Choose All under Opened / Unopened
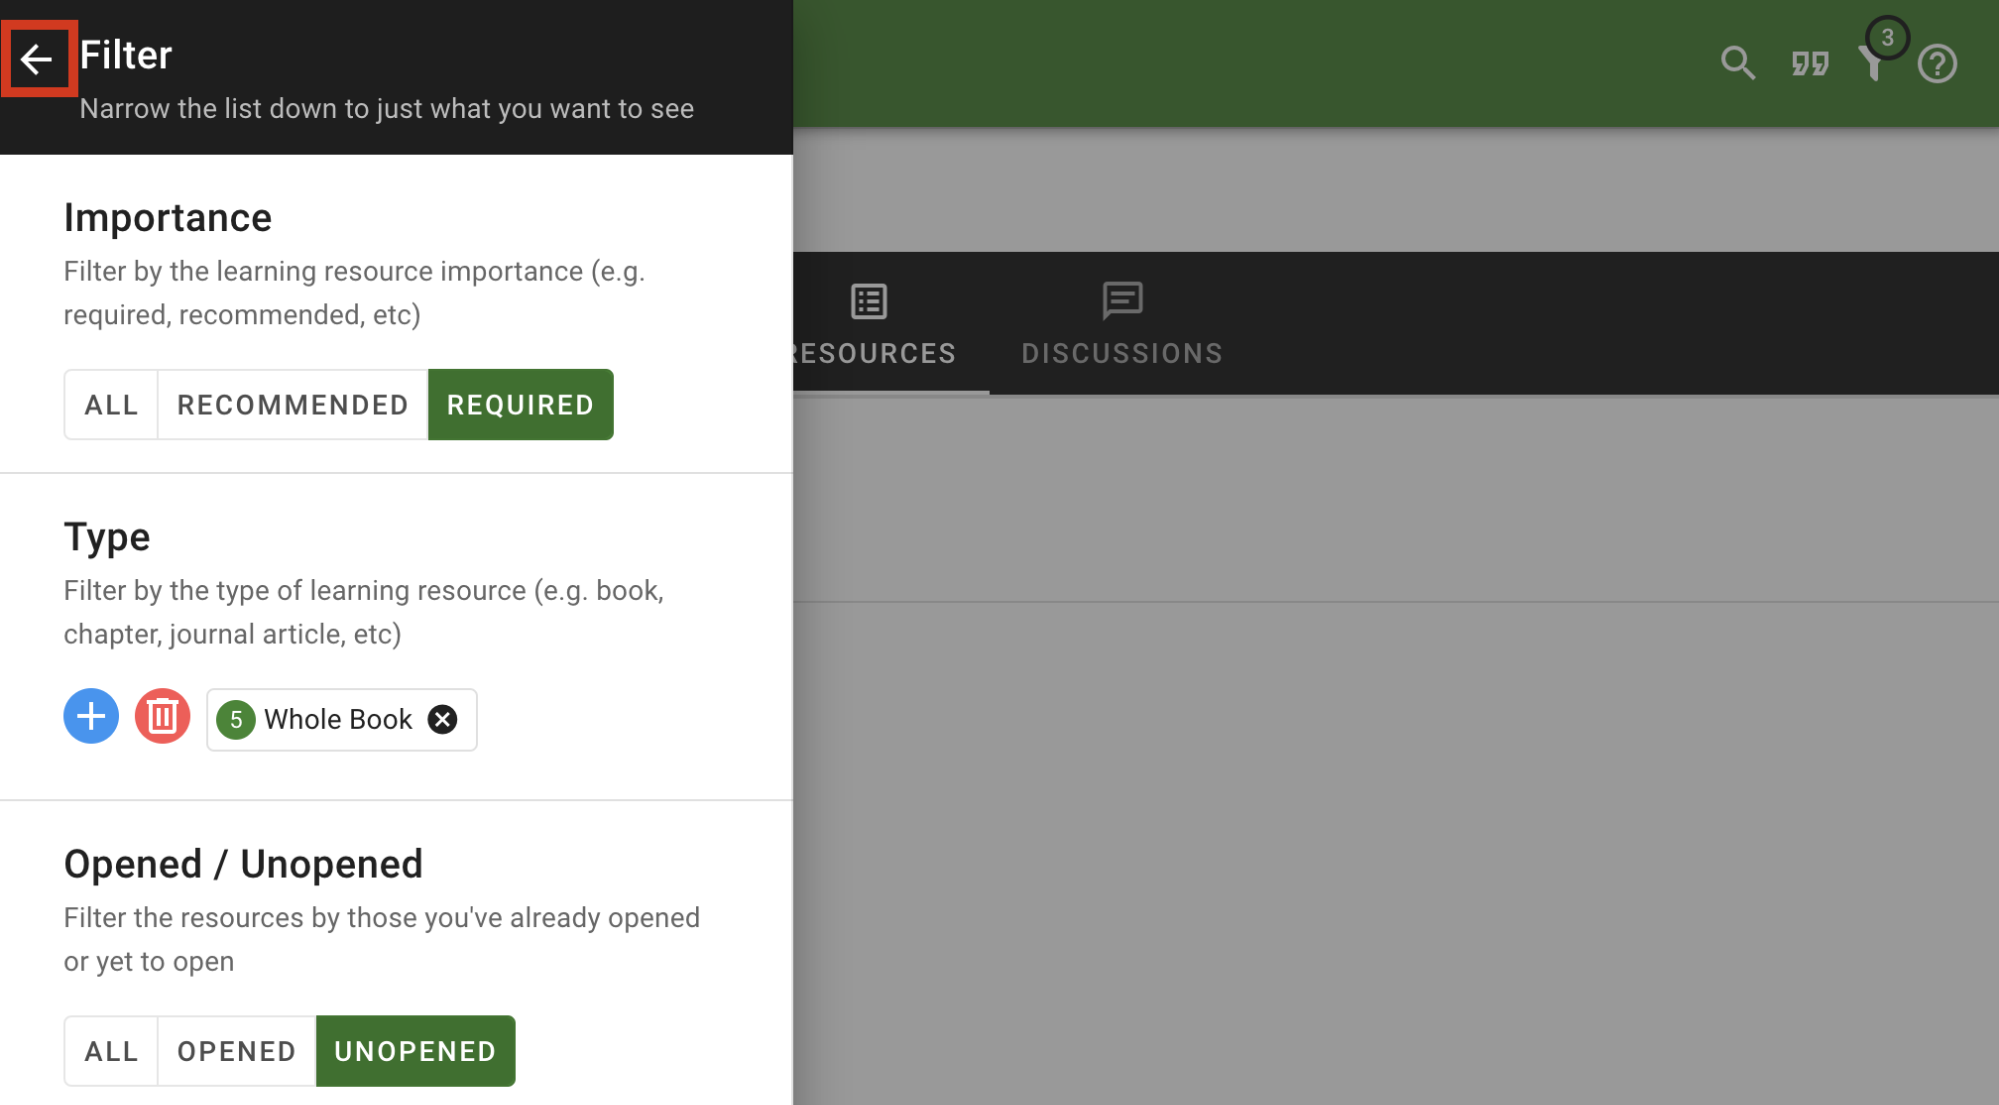1999x1105 pixels. point(111,1051)
